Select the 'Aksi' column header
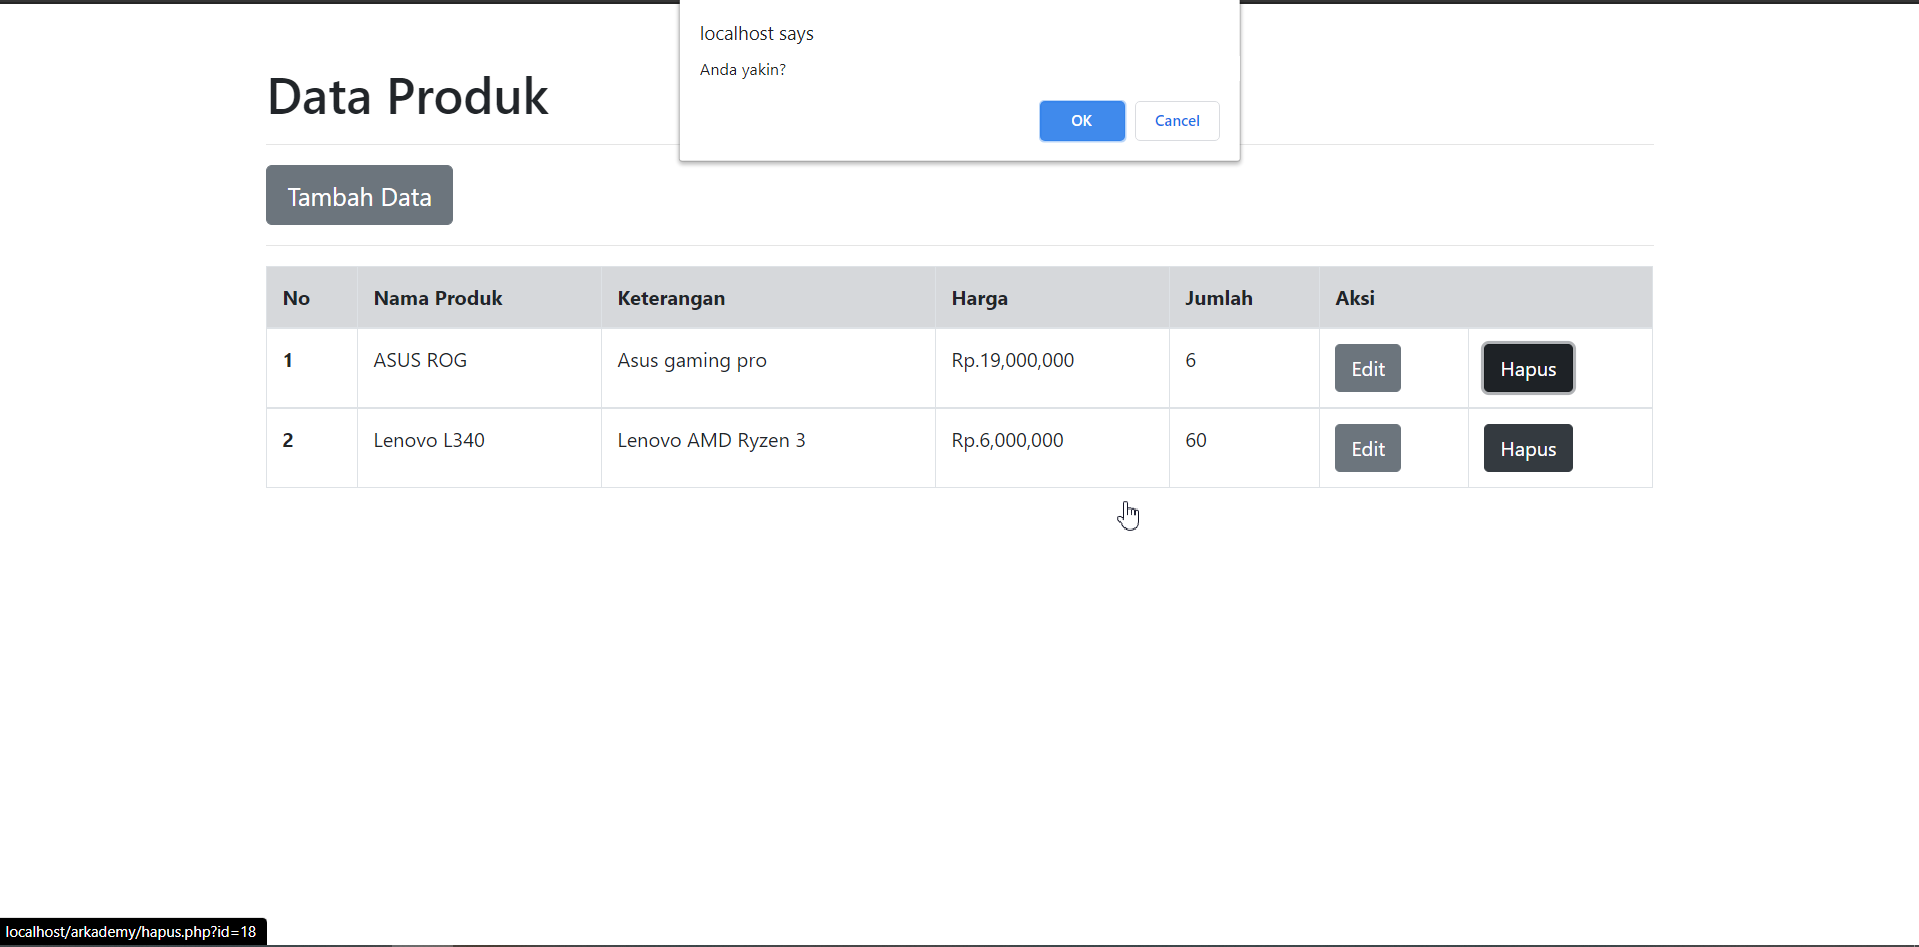Image resolution: width=1919 pixels, height=947 pixels. (x=1355, y=297)
